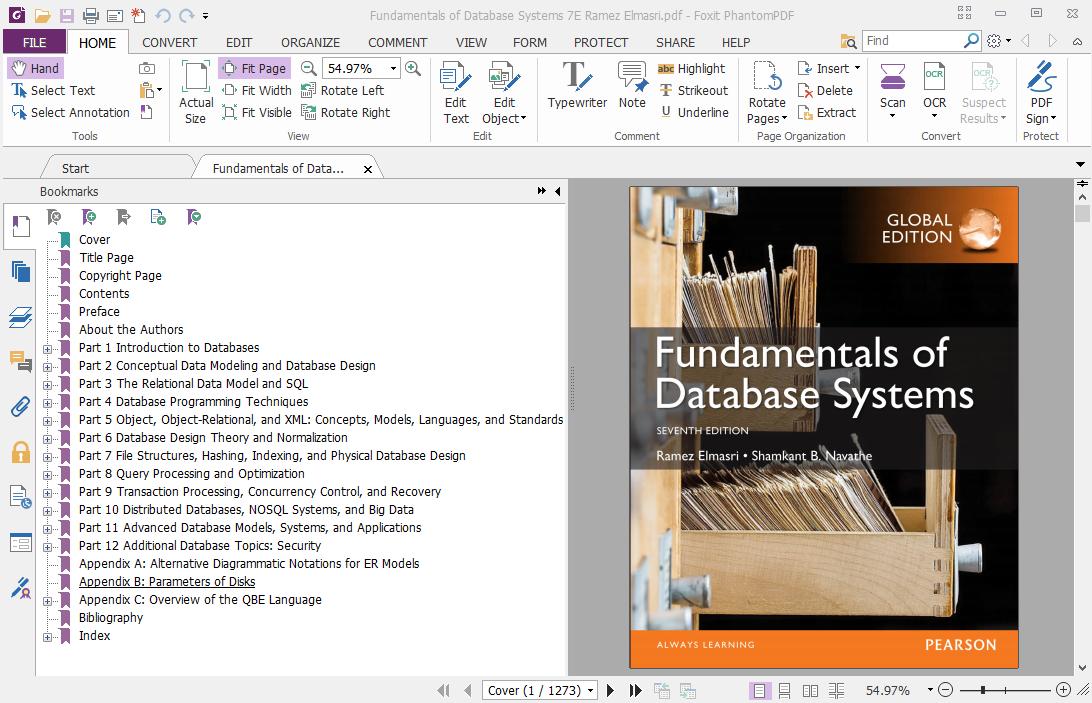Click Delete pages button
Screen dimensions: 1092x703
pos(825,91)
